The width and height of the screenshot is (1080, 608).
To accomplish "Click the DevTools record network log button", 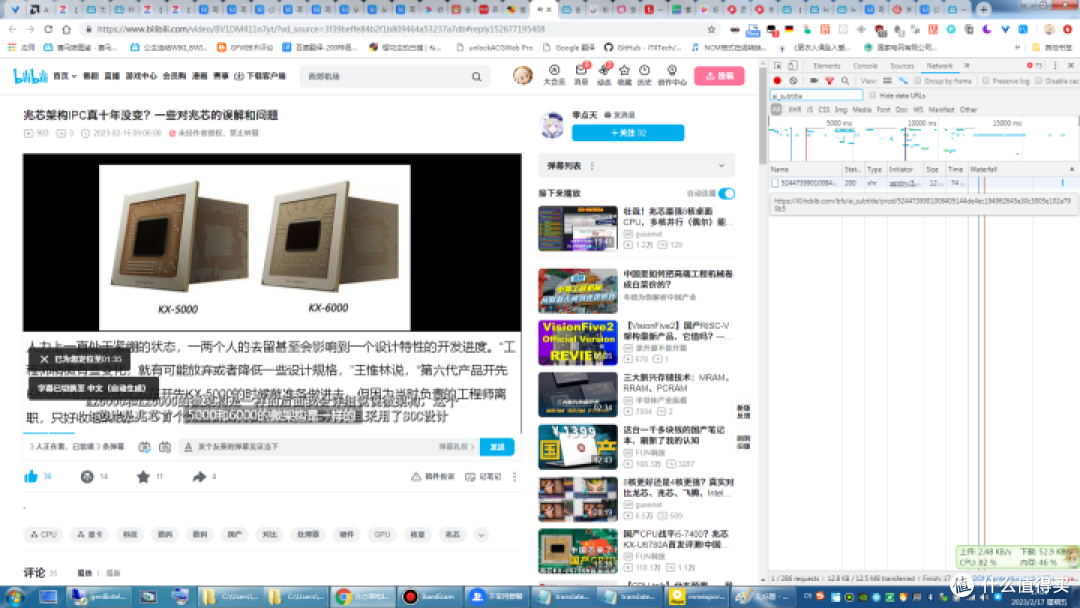I will (x=777, y=81).
